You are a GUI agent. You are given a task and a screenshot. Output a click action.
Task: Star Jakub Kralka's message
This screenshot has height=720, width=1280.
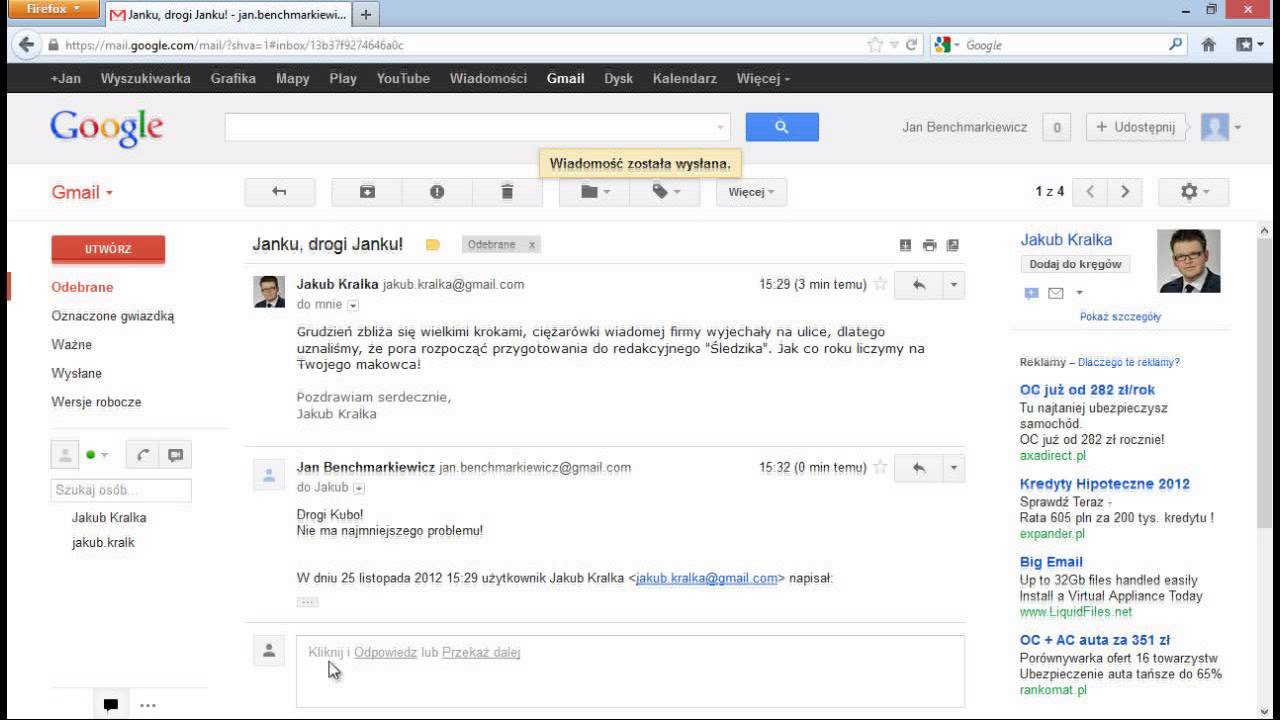tap(880, 284)
